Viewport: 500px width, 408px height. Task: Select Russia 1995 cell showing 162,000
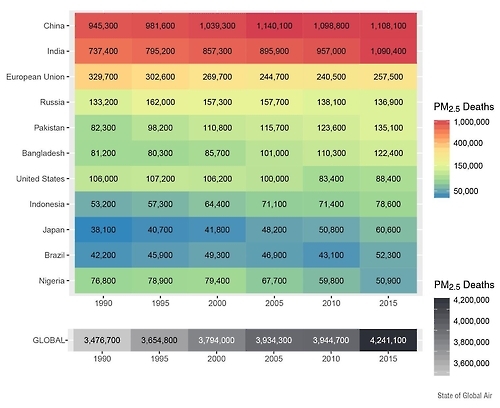pyautogui.click(x=160, y=102)
